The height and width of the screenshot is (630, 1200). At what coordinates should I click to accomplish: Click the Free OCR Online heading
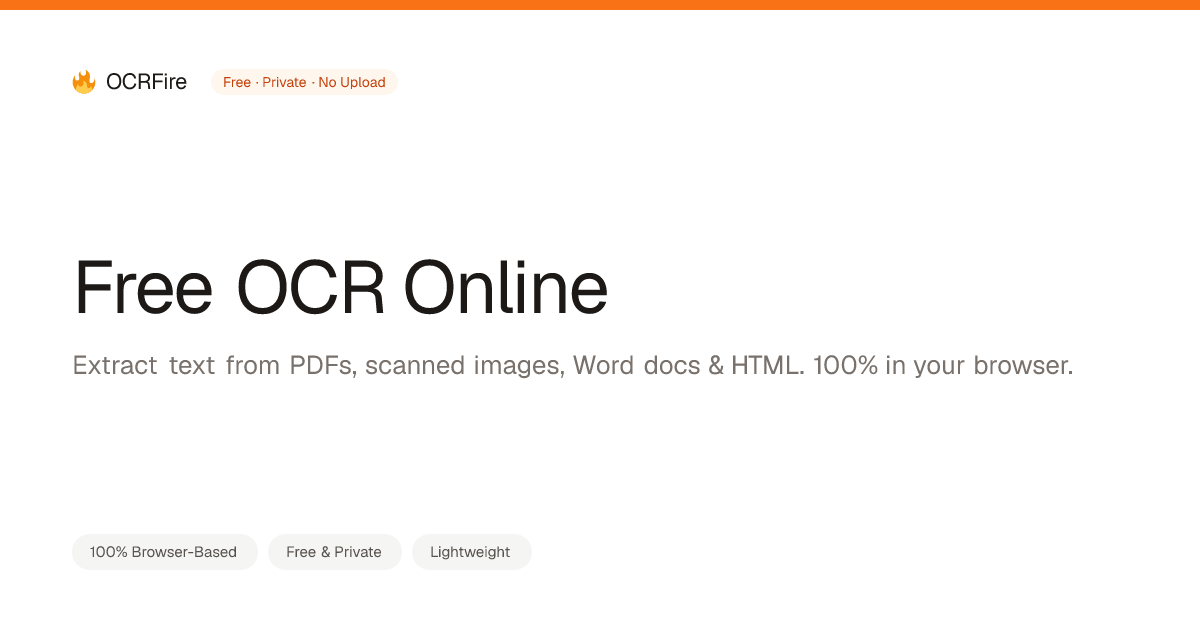[341, 289]
